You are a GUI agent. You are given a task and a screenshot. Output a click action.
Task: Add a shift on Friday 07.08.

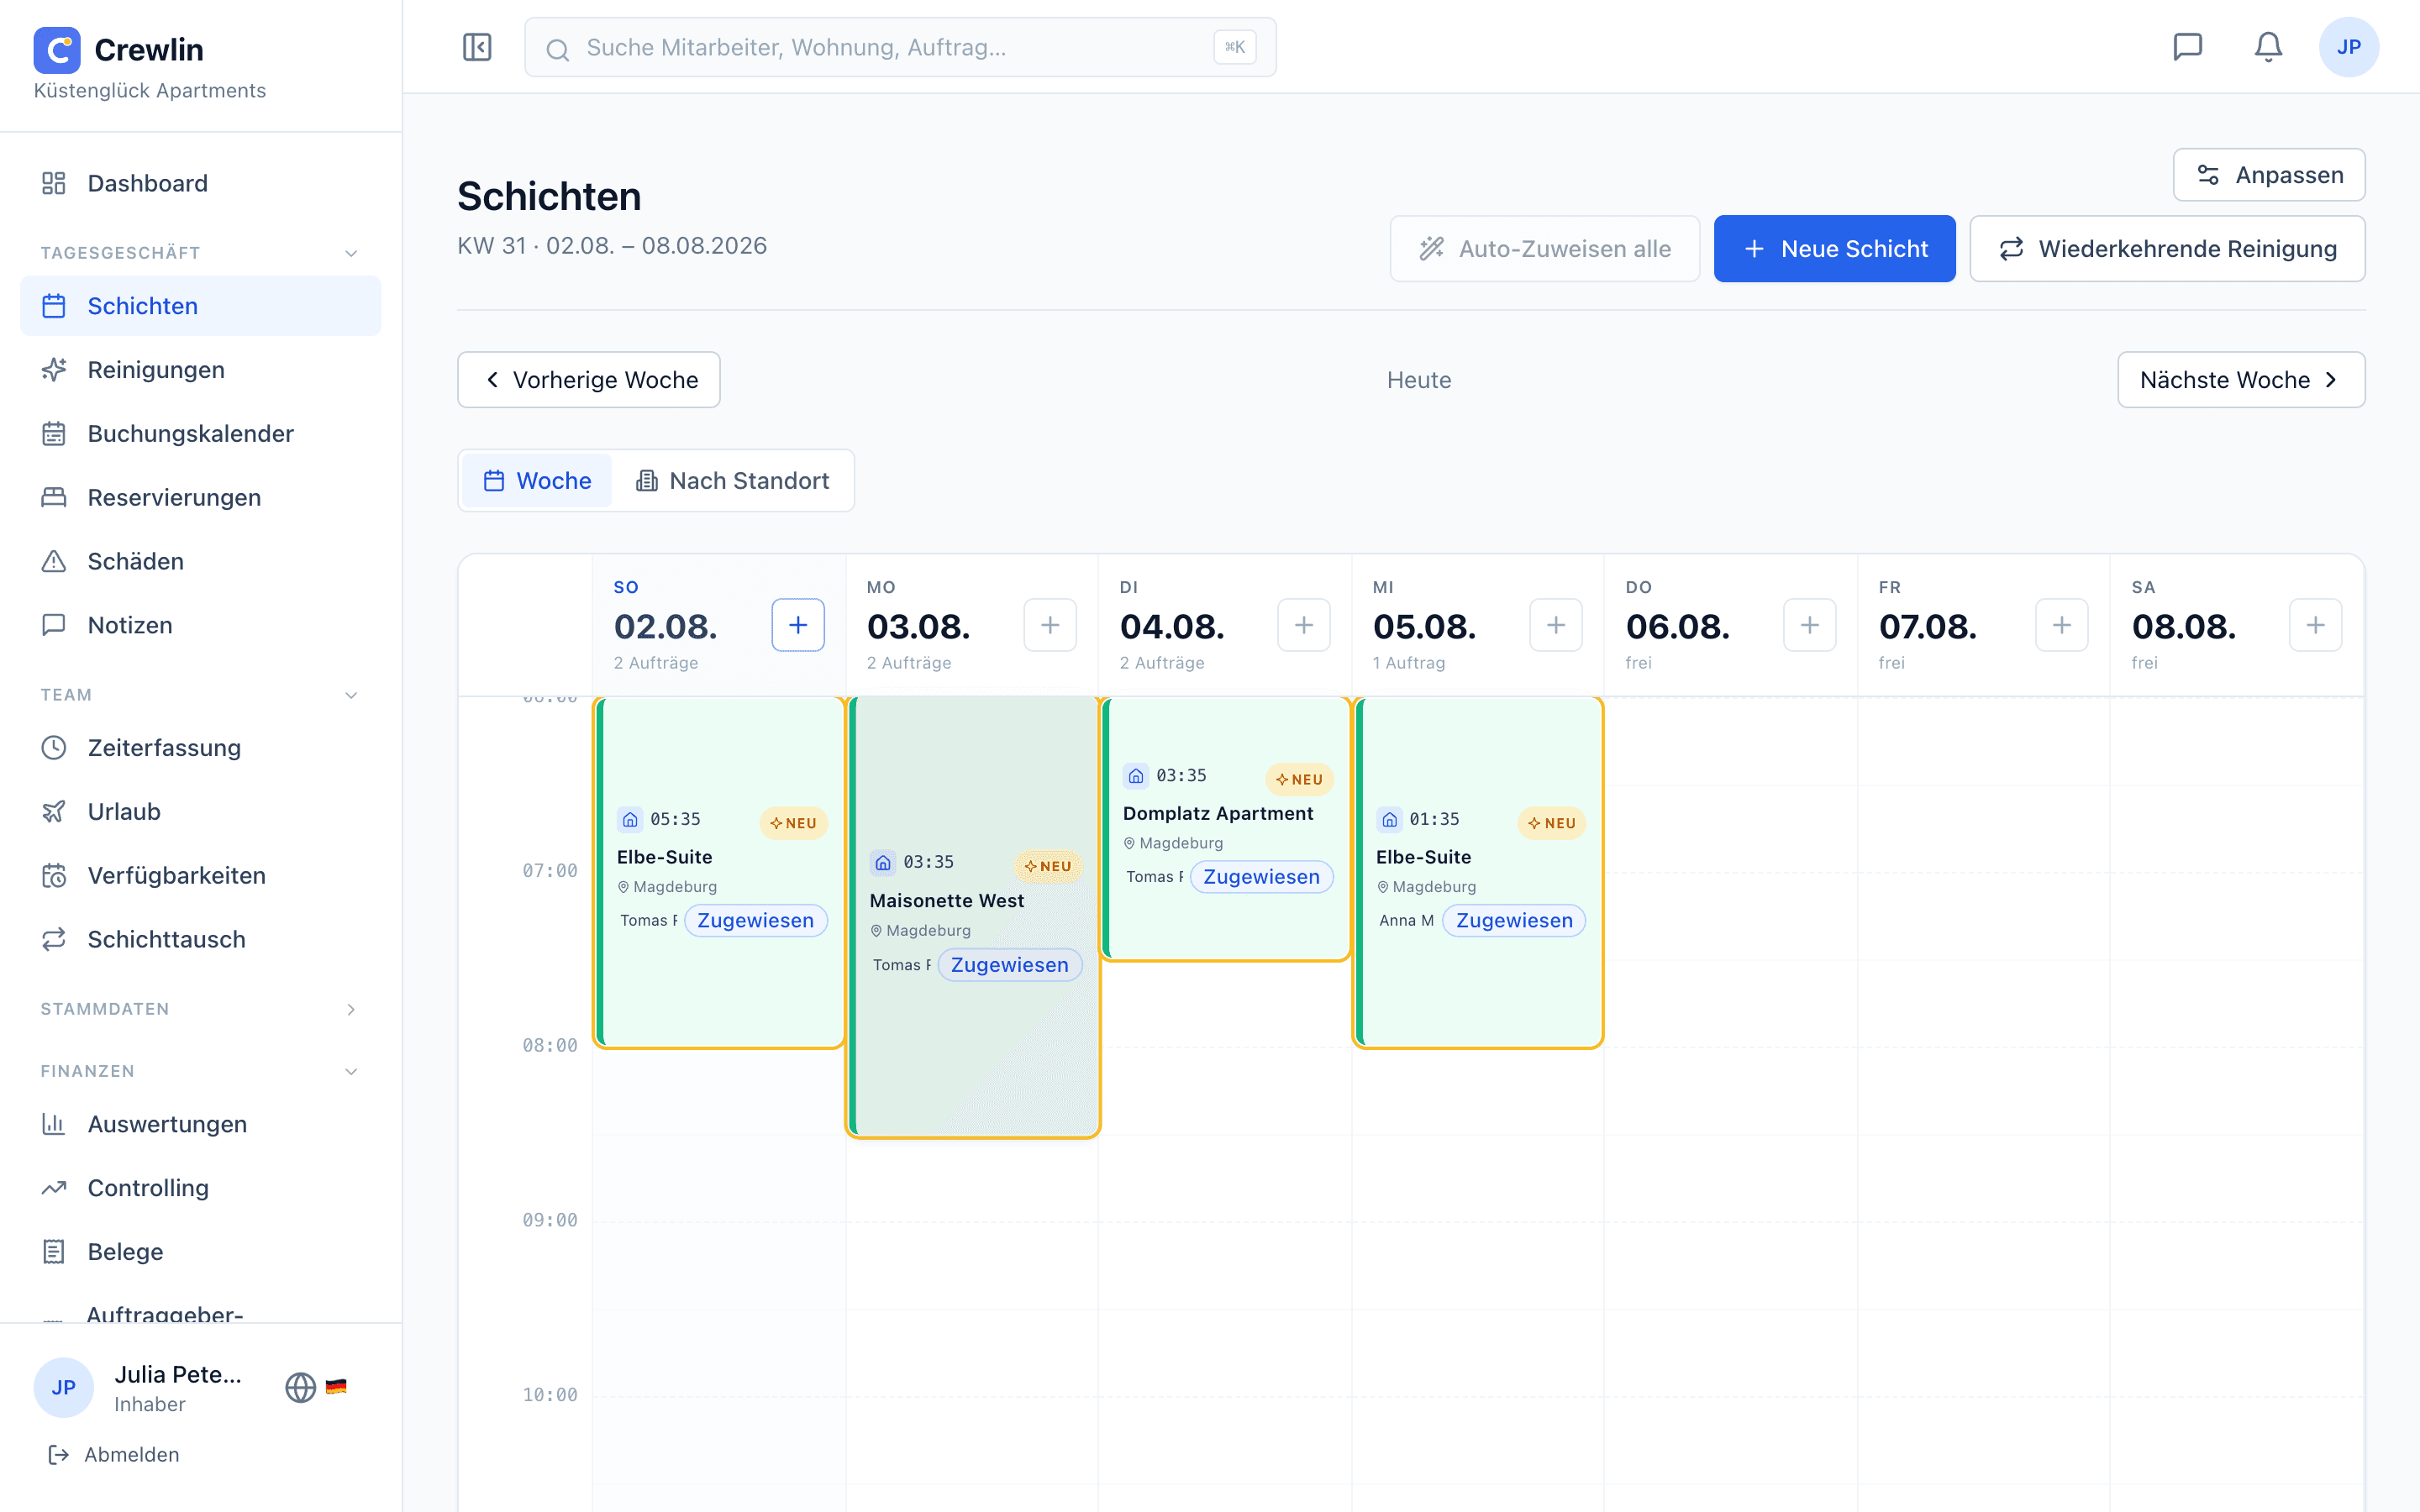pyautogui.click(x=2062, y=625)
